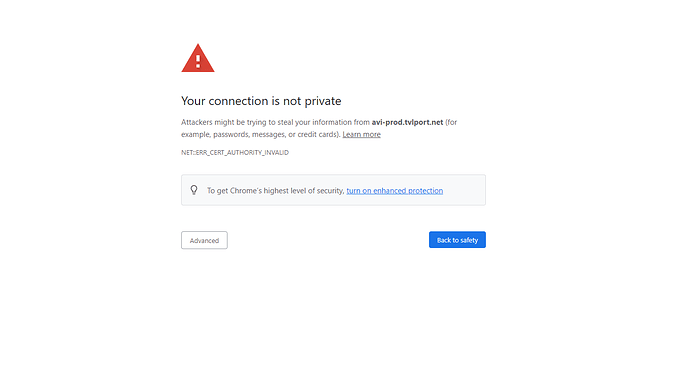Go back using Back to safety button

(457, 240)
